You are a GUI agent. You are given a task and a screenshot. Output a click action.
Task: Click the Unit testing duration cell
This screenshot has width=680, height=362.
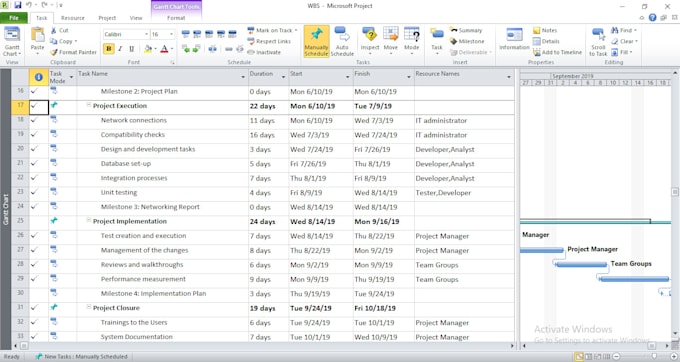tap(268, 193)
